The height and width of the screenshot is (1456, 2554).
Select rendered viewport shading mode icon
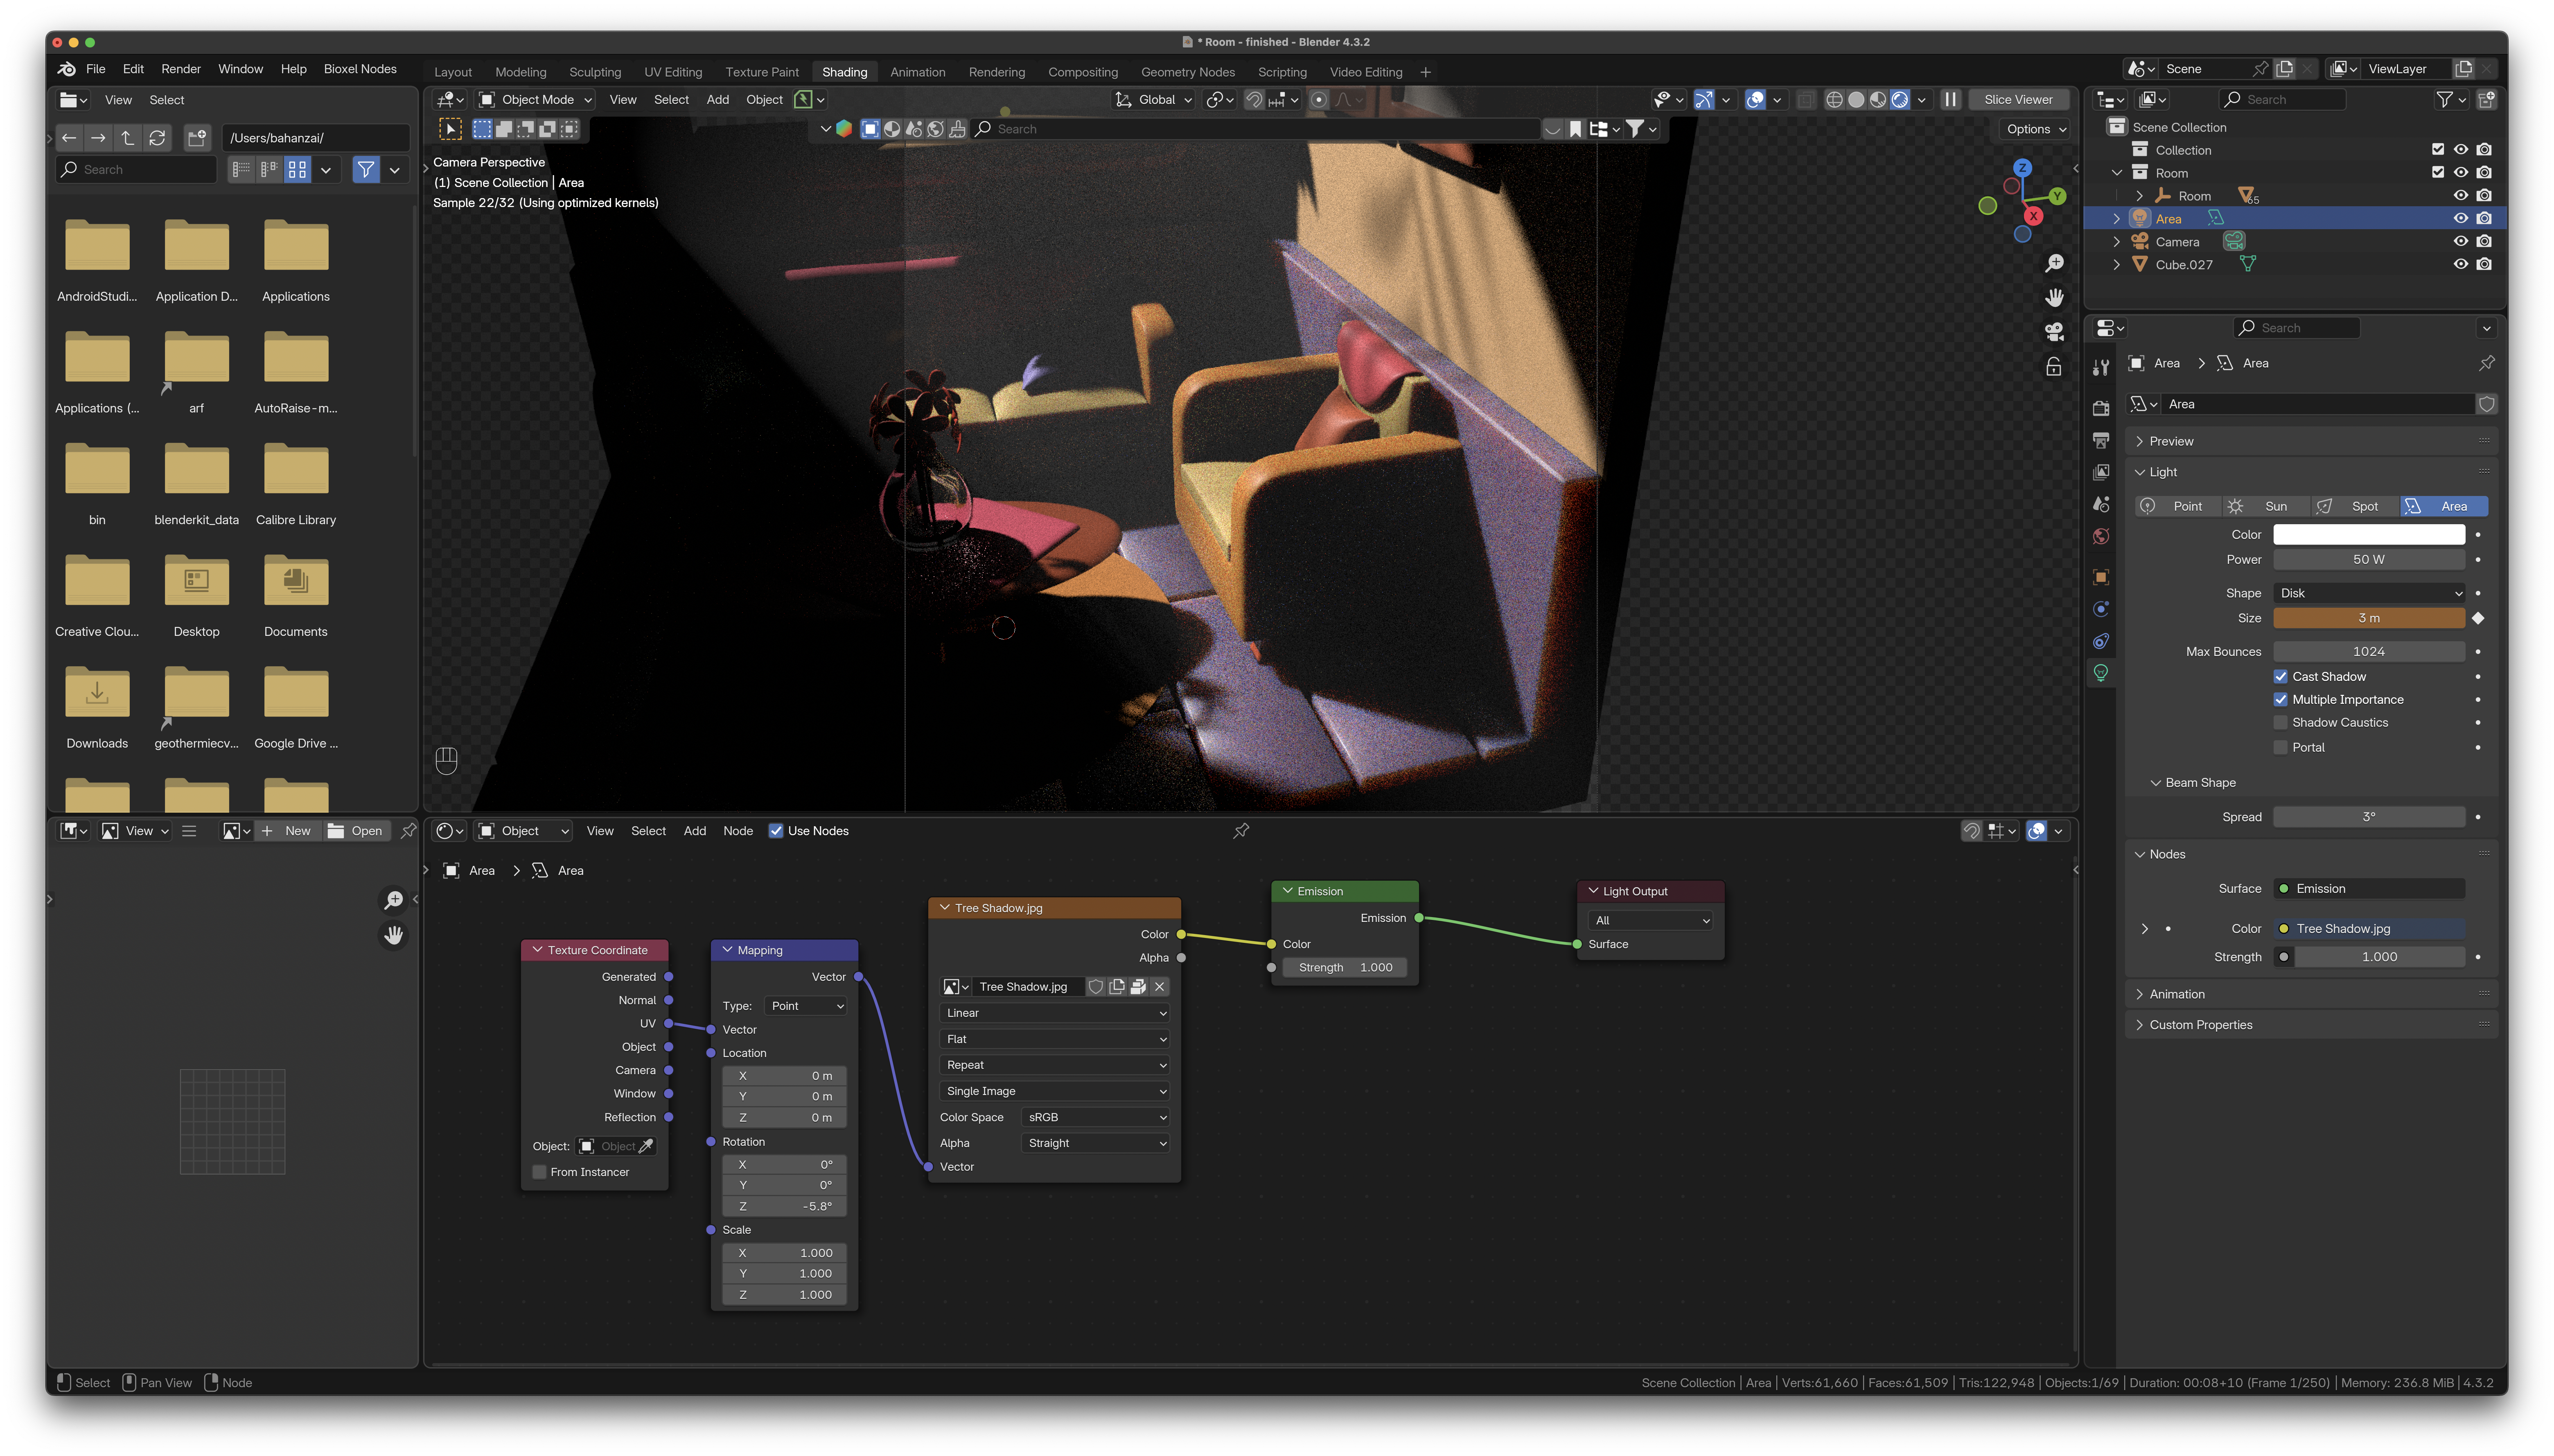tap(1900, 100)
